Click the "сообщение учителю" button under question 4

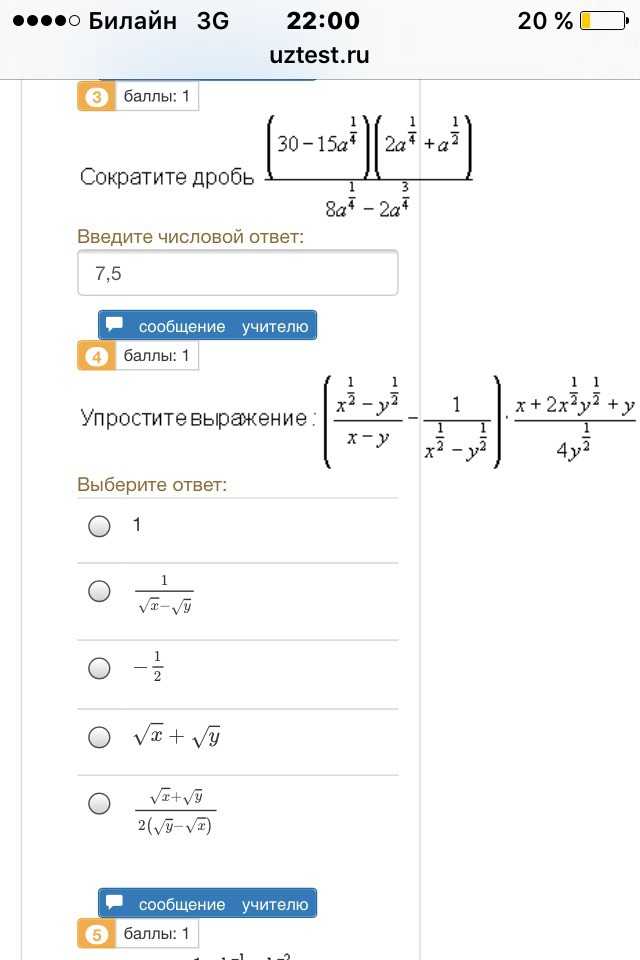(x=208, y=904)
